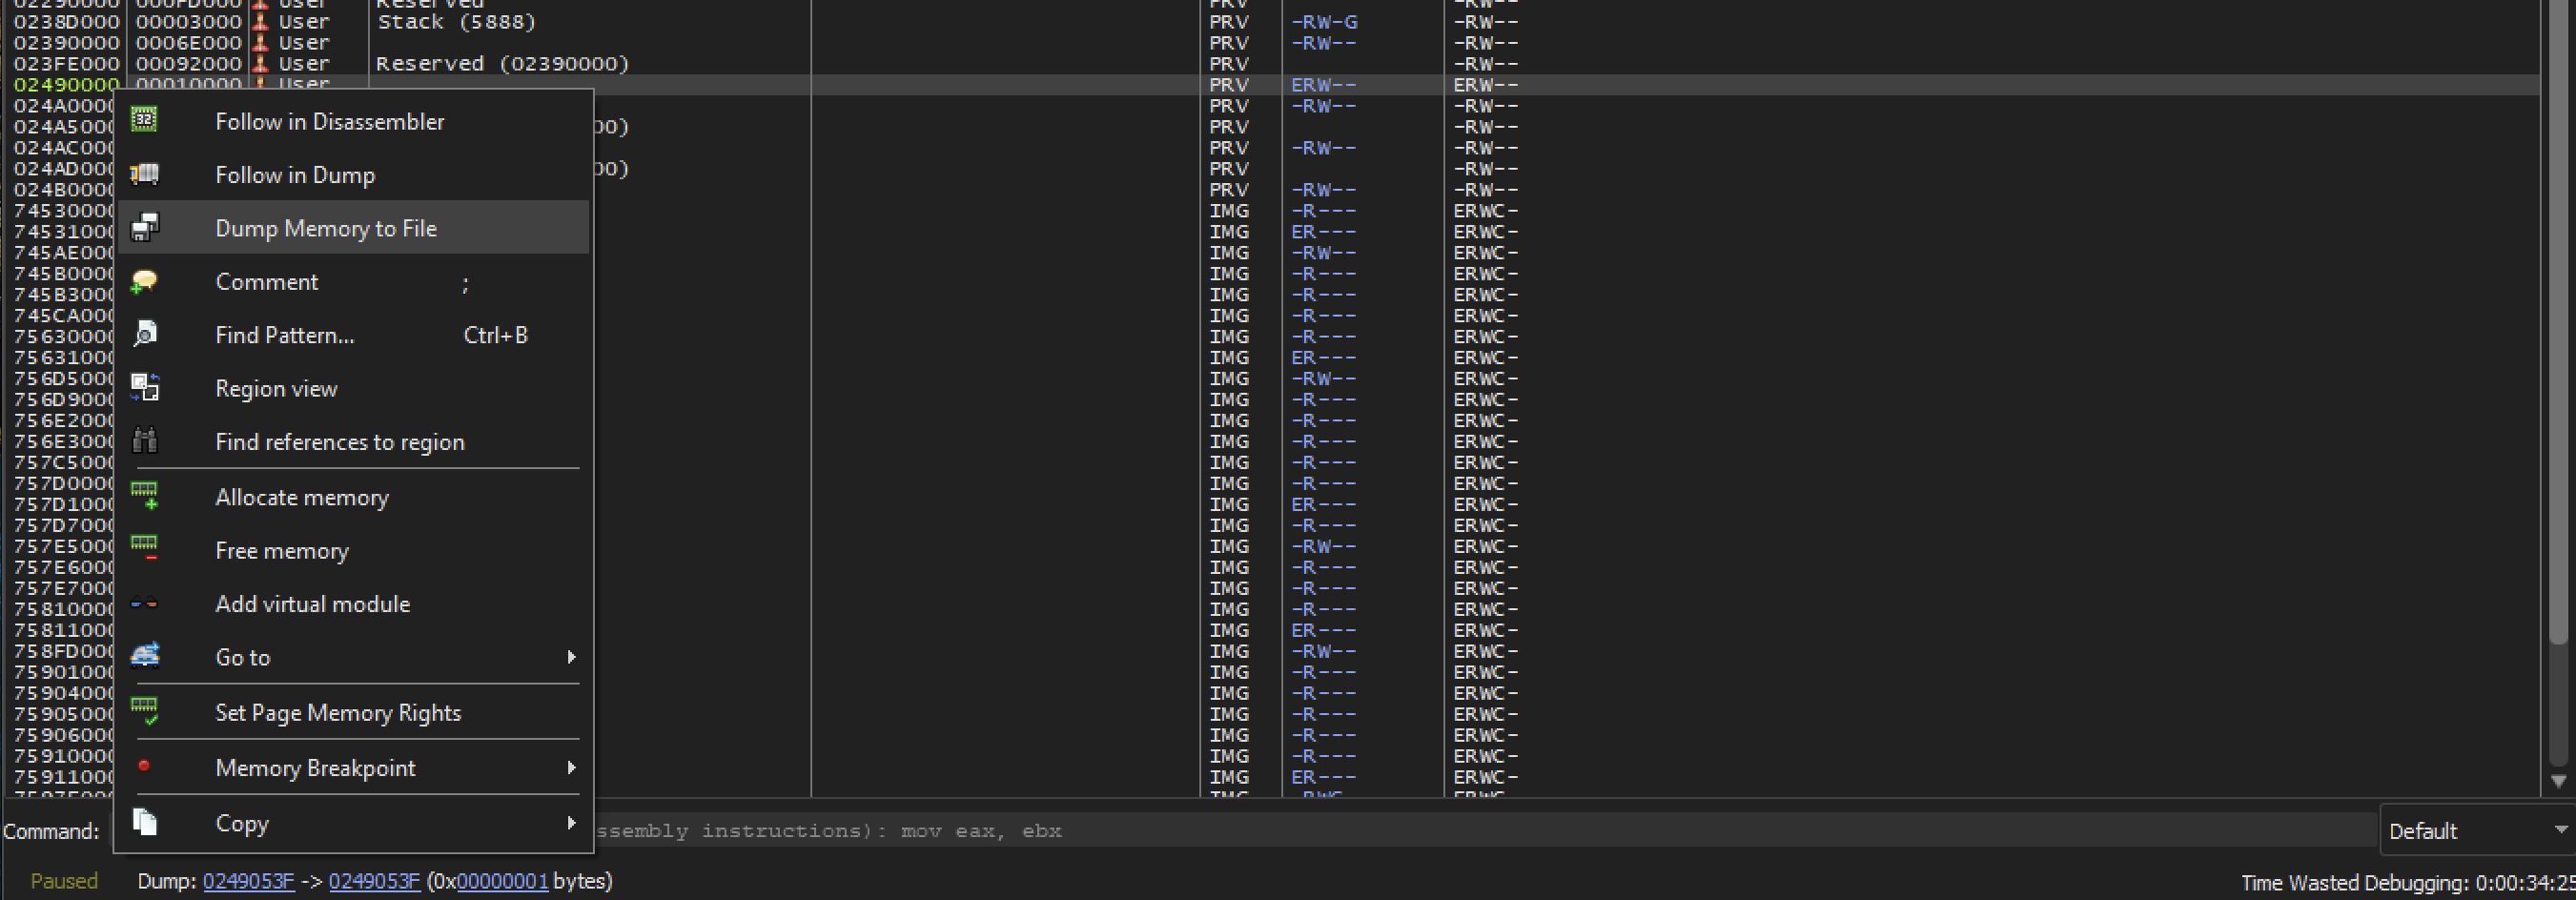Expand the Go to submenu arrow
The width and height of the screenshot is (2576, 900).
(571, 657)
